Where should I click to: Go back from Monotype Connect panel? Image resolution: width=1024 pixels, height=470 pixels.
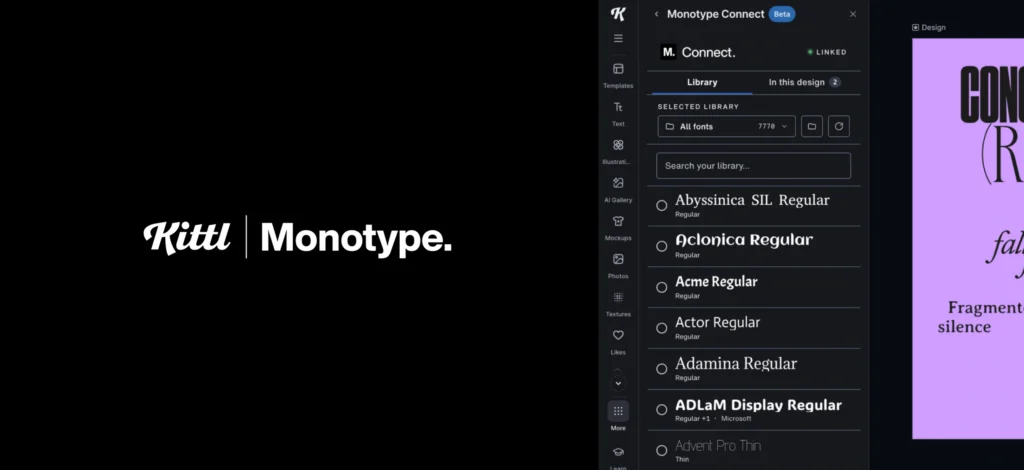tap(656, 14)
